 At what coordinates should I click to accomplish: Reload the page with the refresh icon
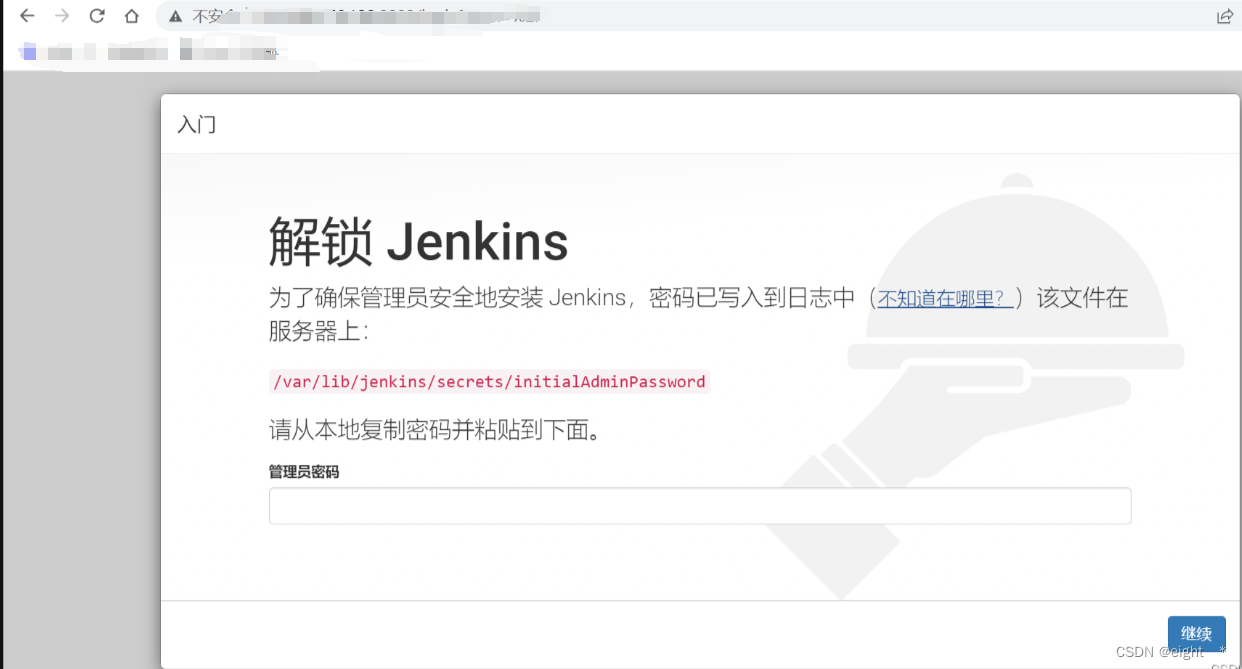coord(97,16)
